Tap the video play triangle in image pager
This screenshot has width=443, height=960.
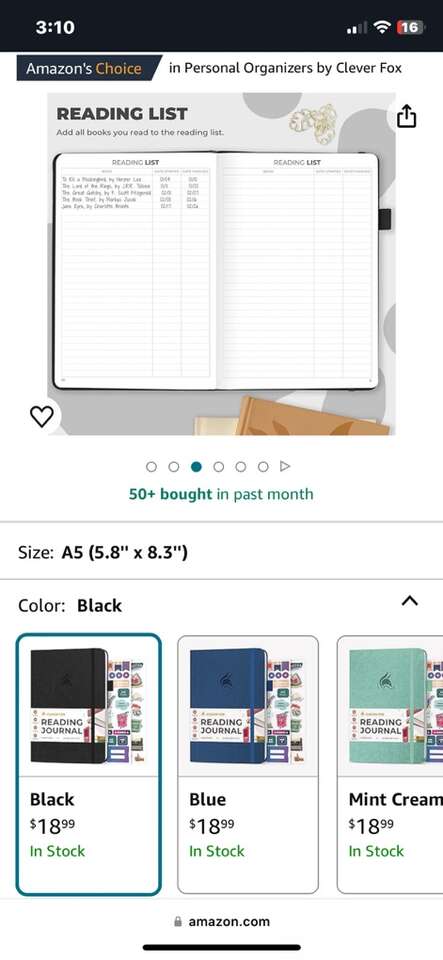point(285,467)
